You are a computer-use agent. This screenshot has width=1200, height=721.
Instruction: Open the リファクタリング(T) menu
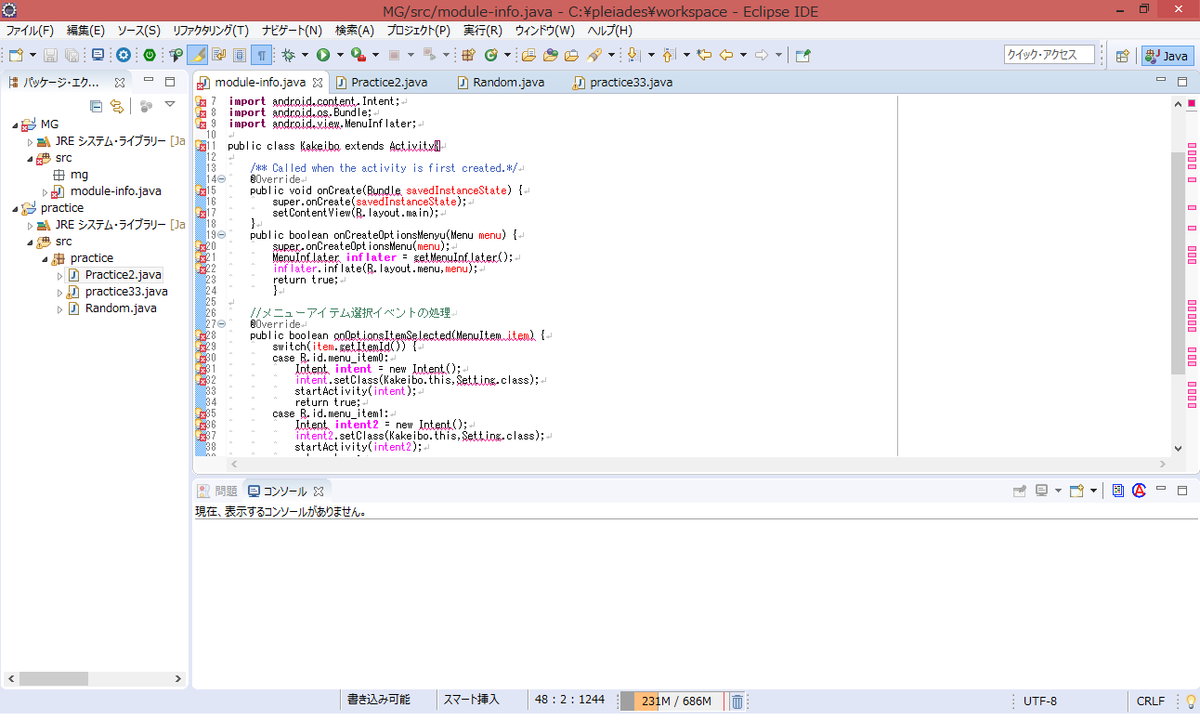(x=210, y=30)
